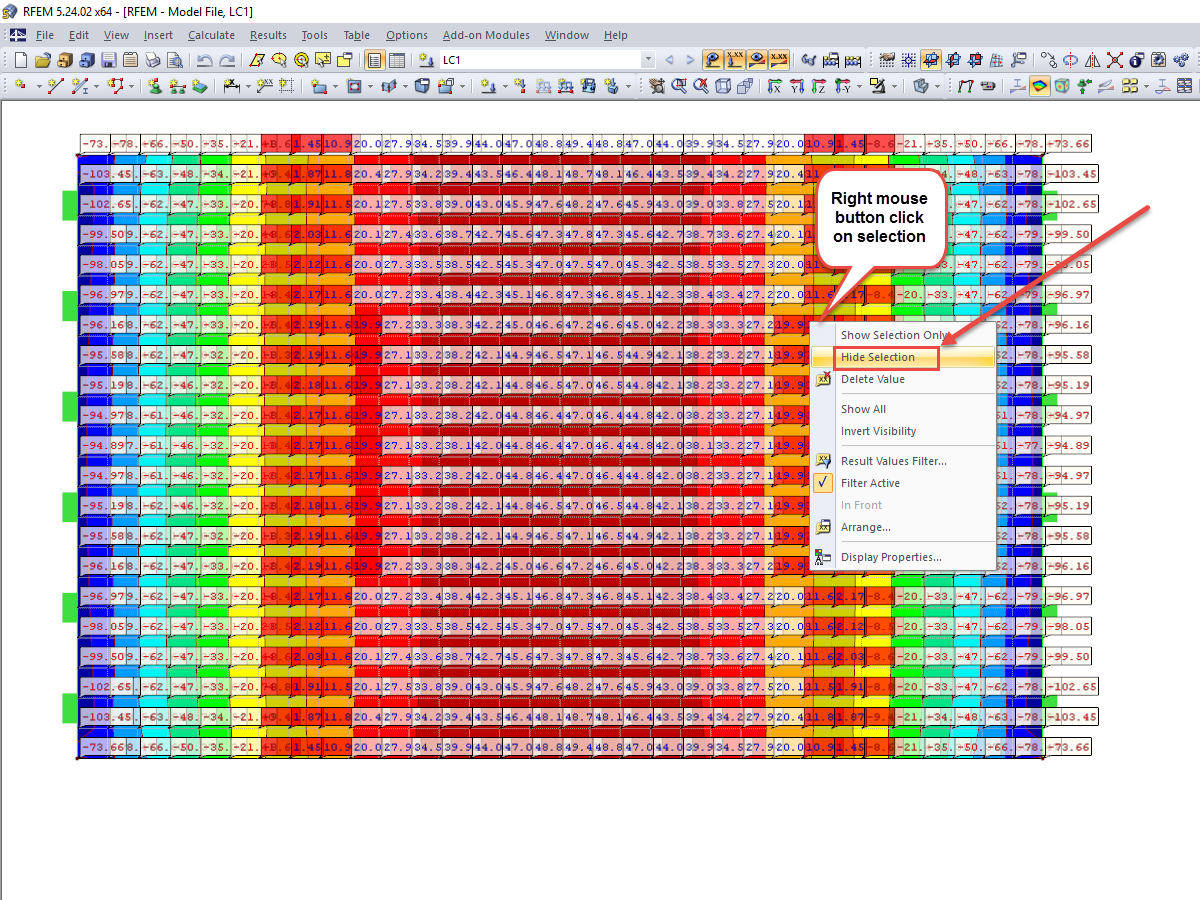This screenshot has width=1200, height=900.
Task: Click the mirror objects icon
Action: click(x=1092, y=60)
